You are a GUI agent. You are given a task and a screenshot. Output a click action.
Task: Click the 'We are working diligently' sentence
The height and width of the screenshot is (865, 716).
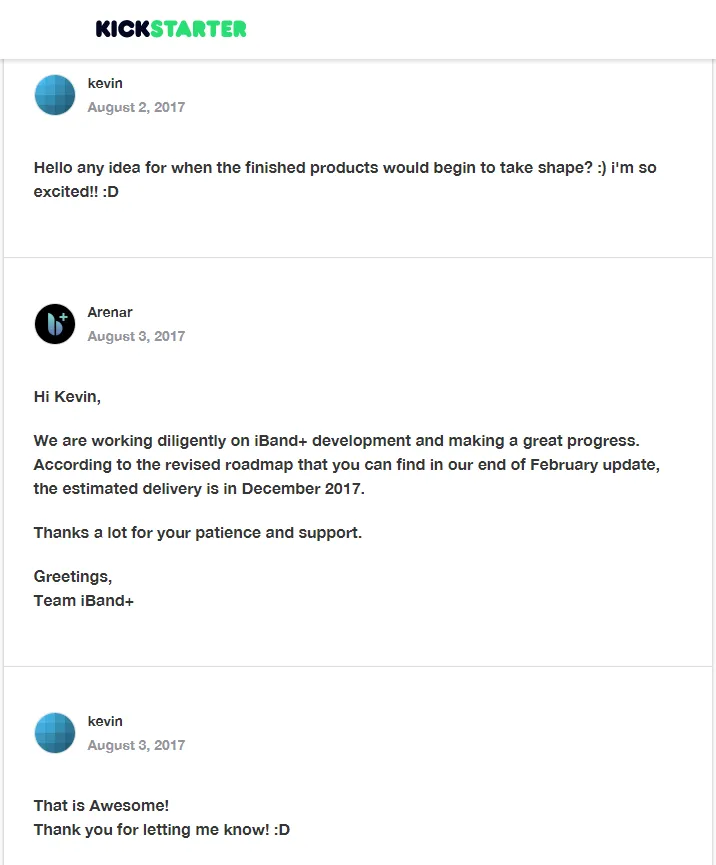coord(336,441)
